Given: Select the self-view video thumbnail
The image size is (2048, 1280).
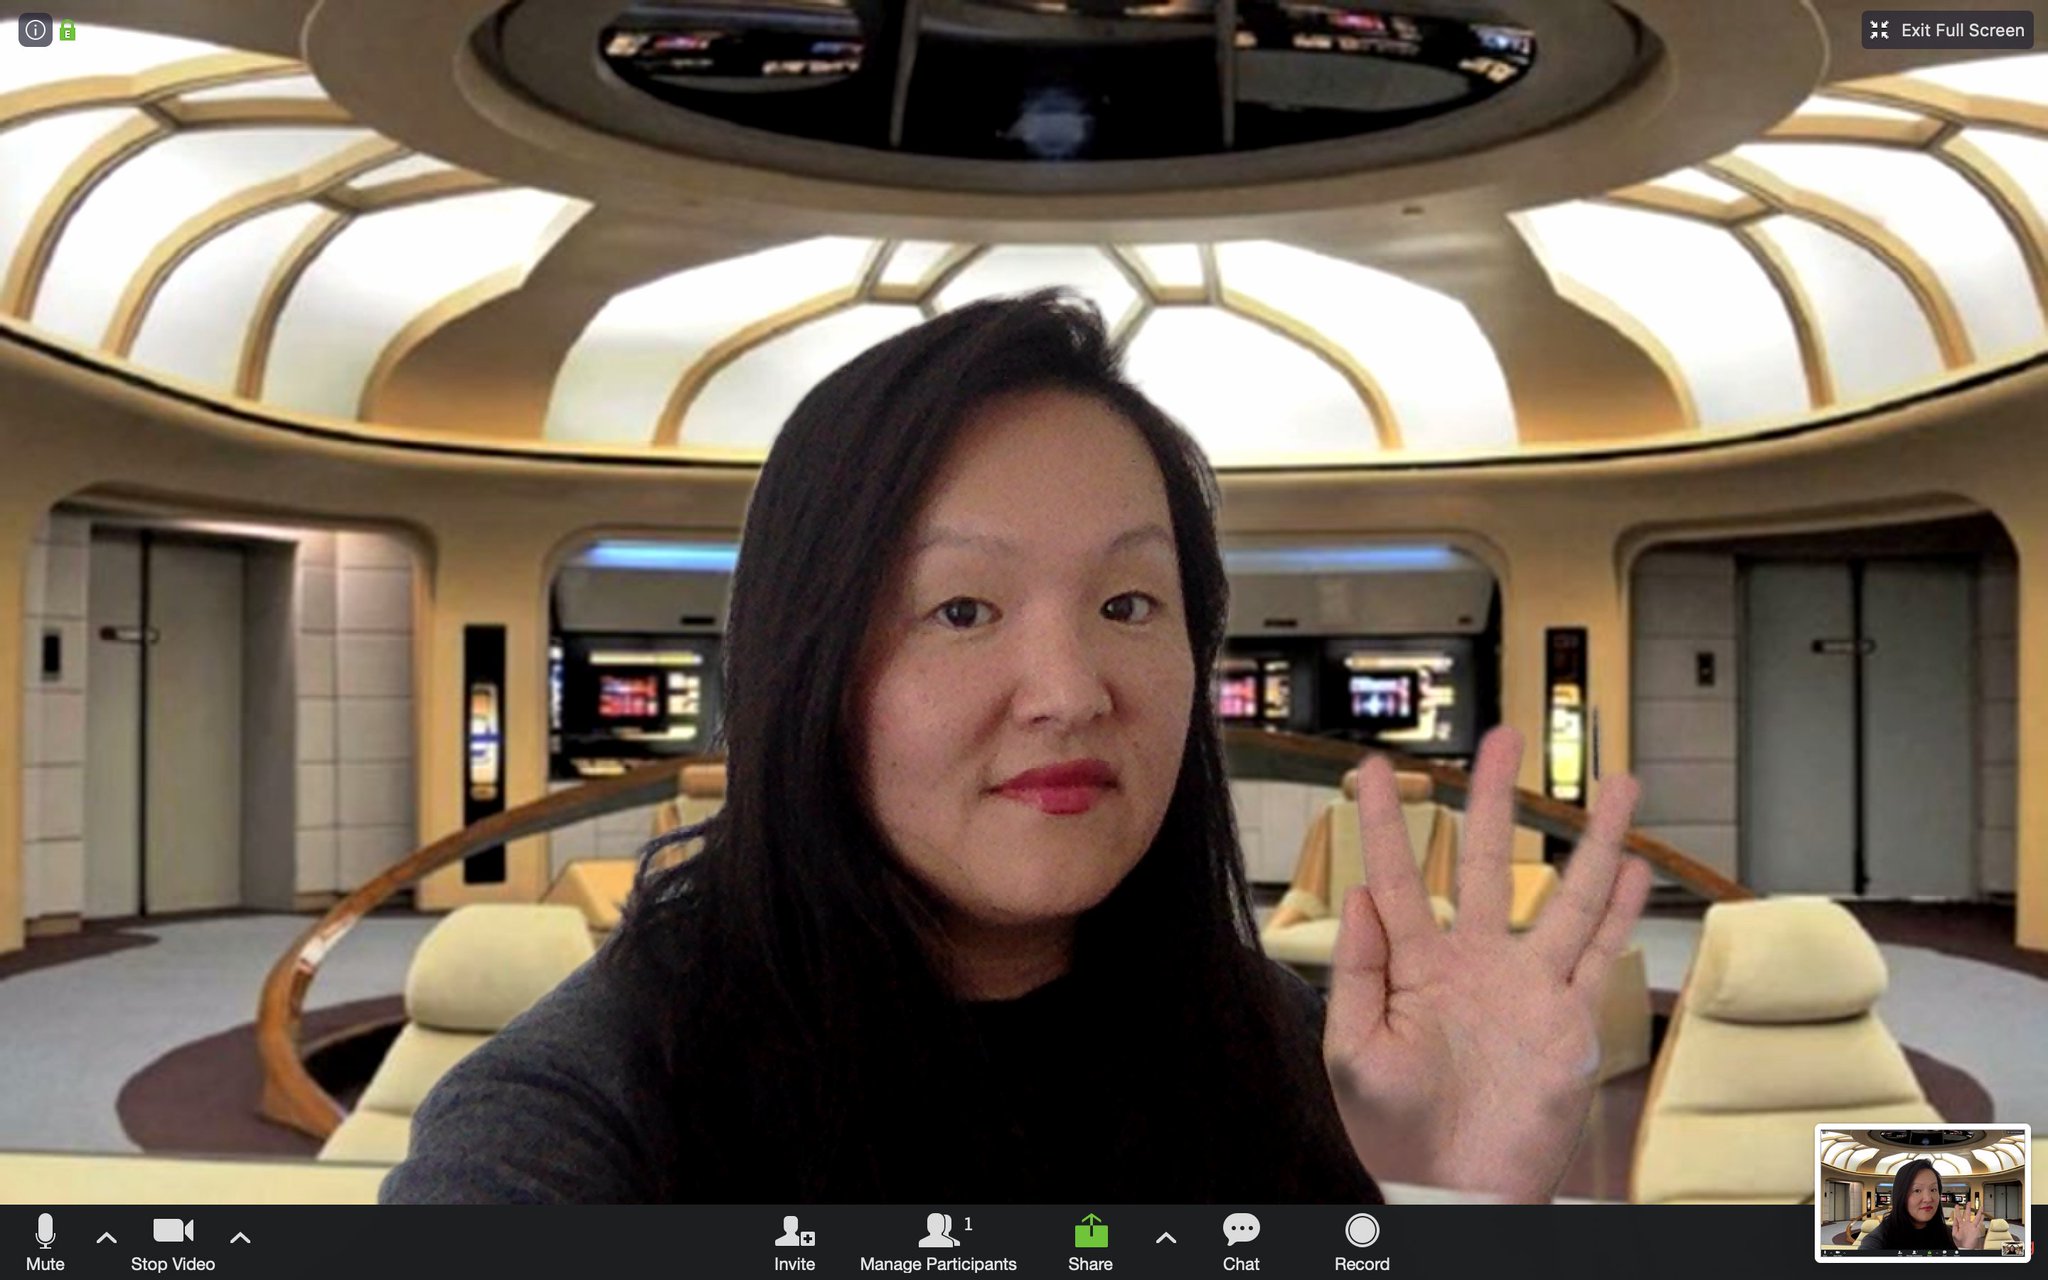Looking at the screenshot, I should 1923,1193.
